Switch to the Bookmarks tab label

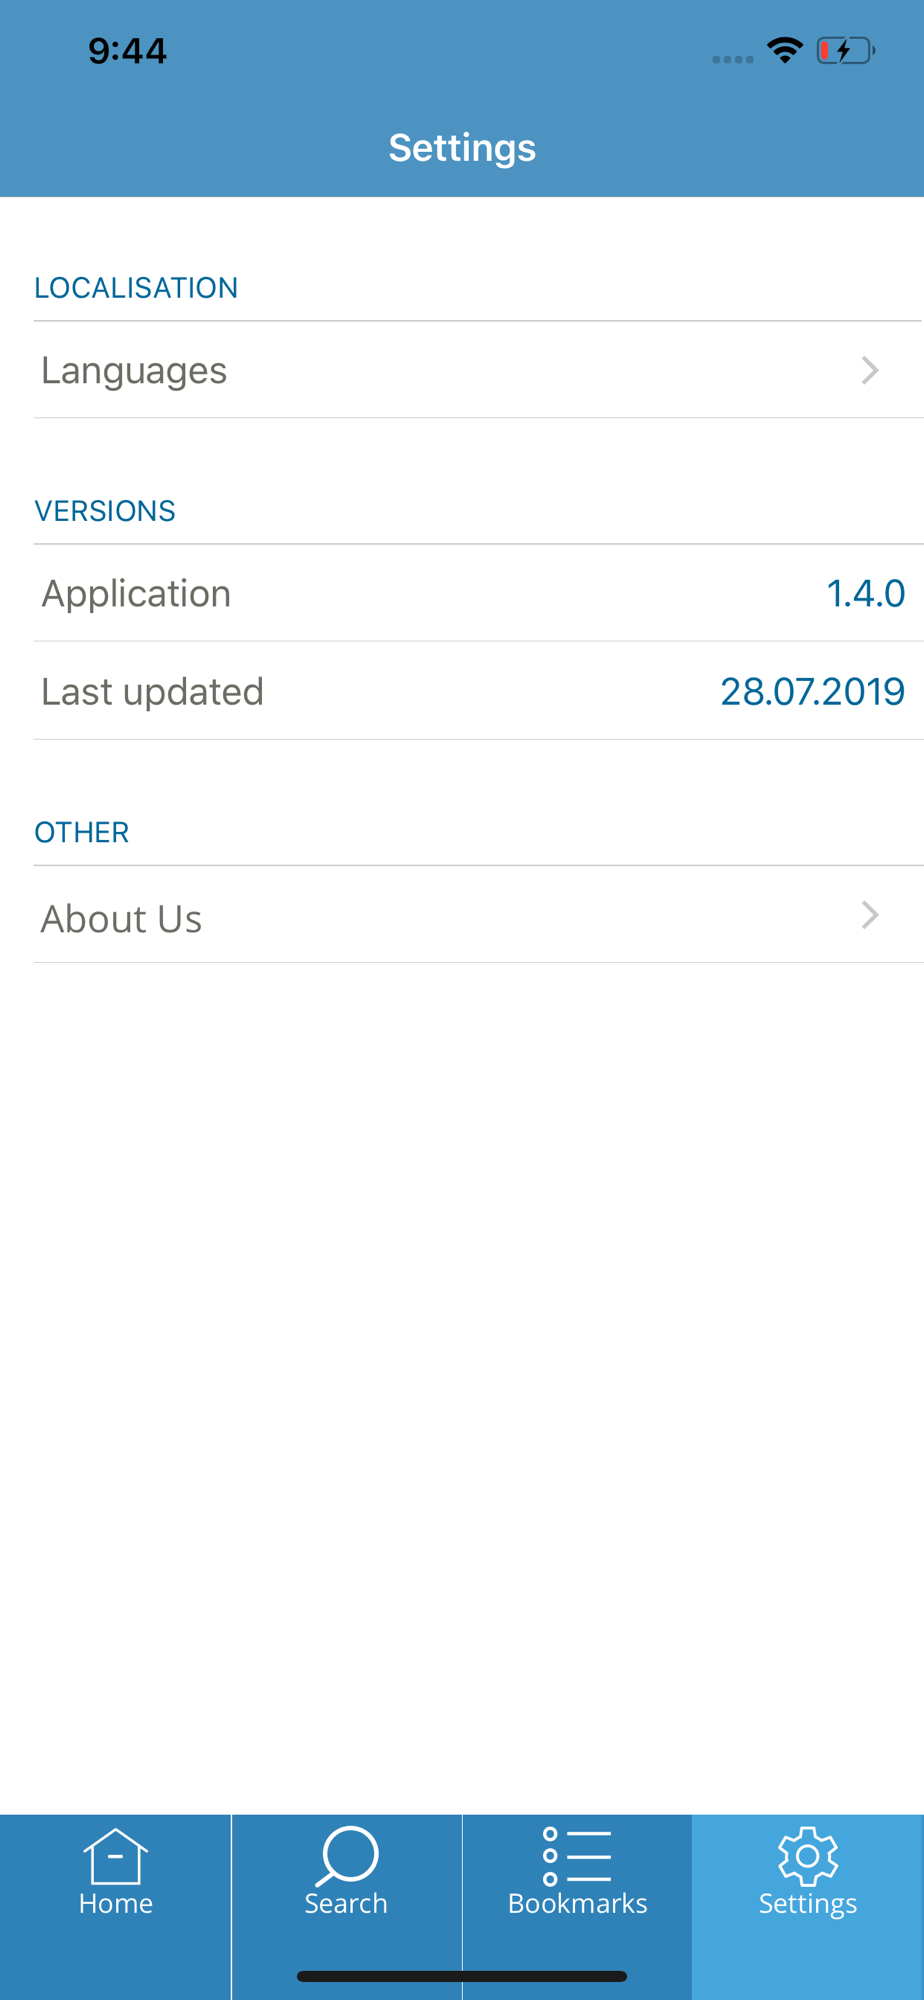tap(577, 1903)
